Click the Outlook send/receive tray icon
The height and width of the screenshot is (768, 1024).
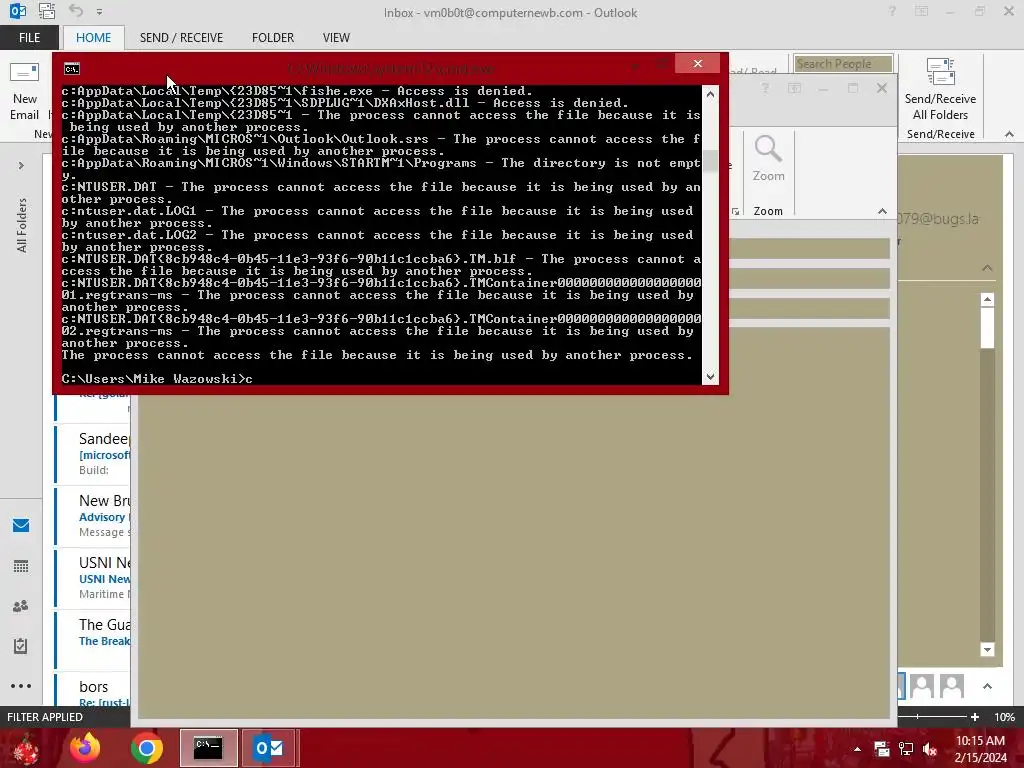(x=882, y=749)
